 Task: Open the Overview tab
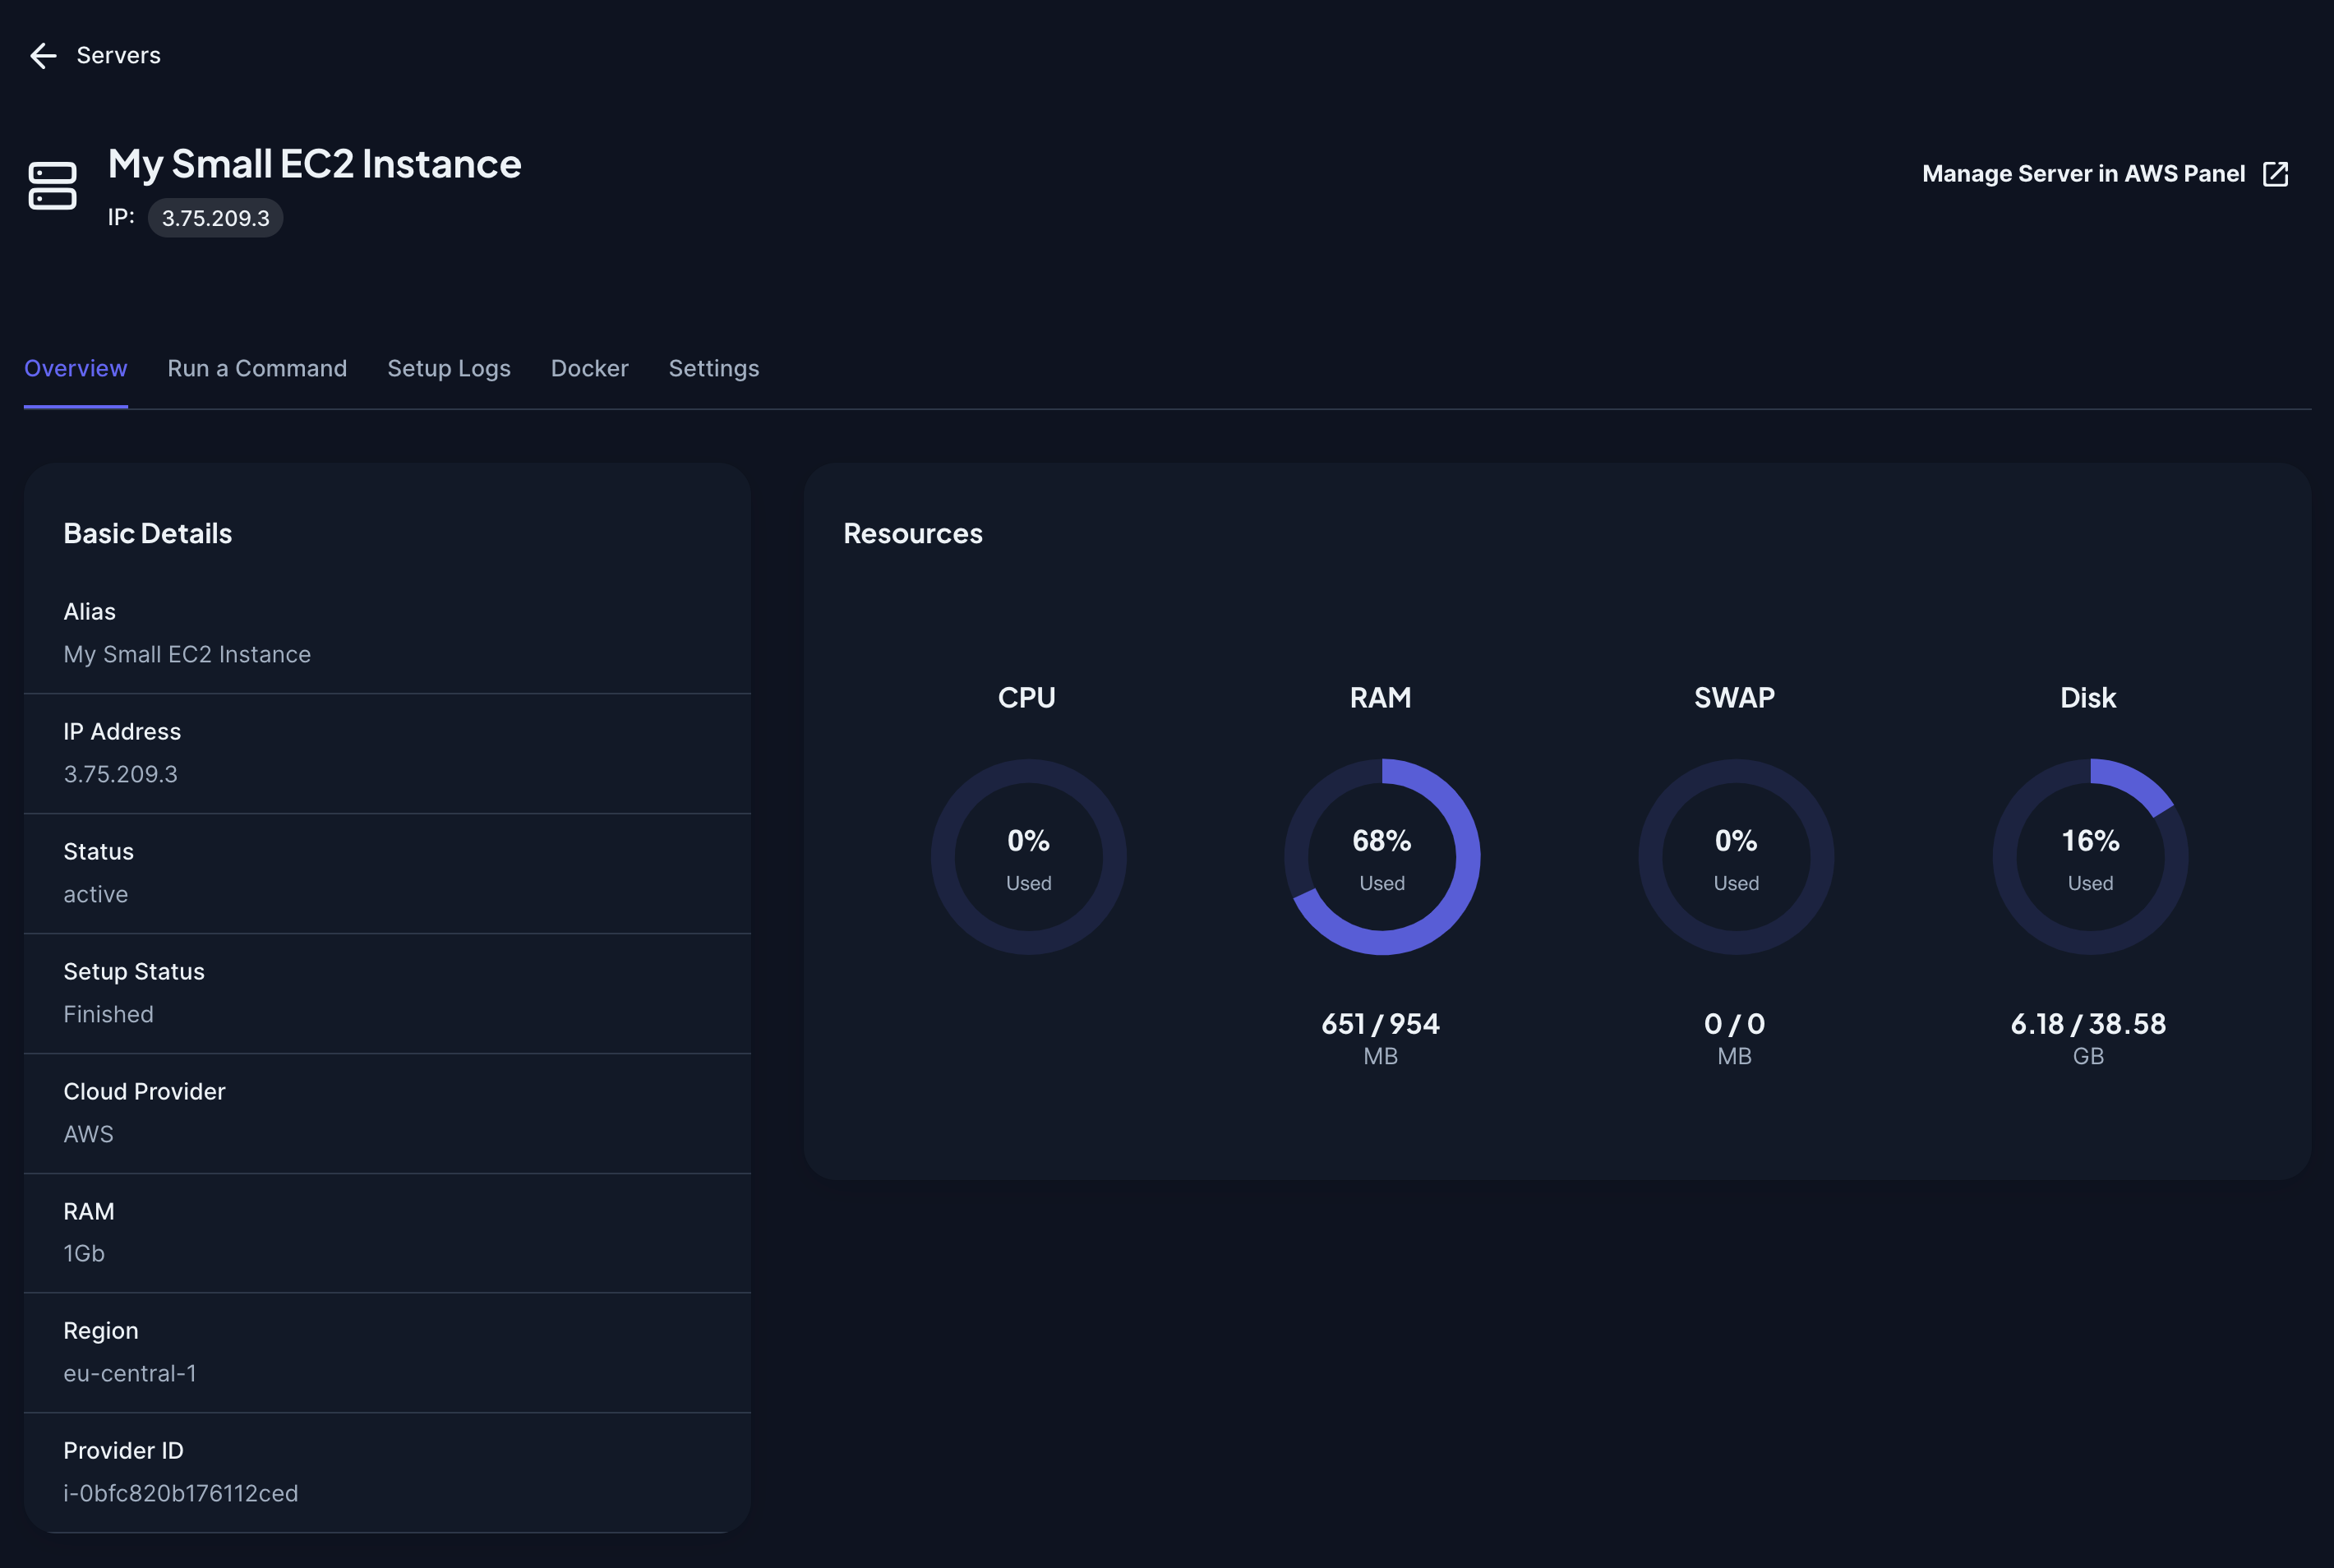click(76, 368)
